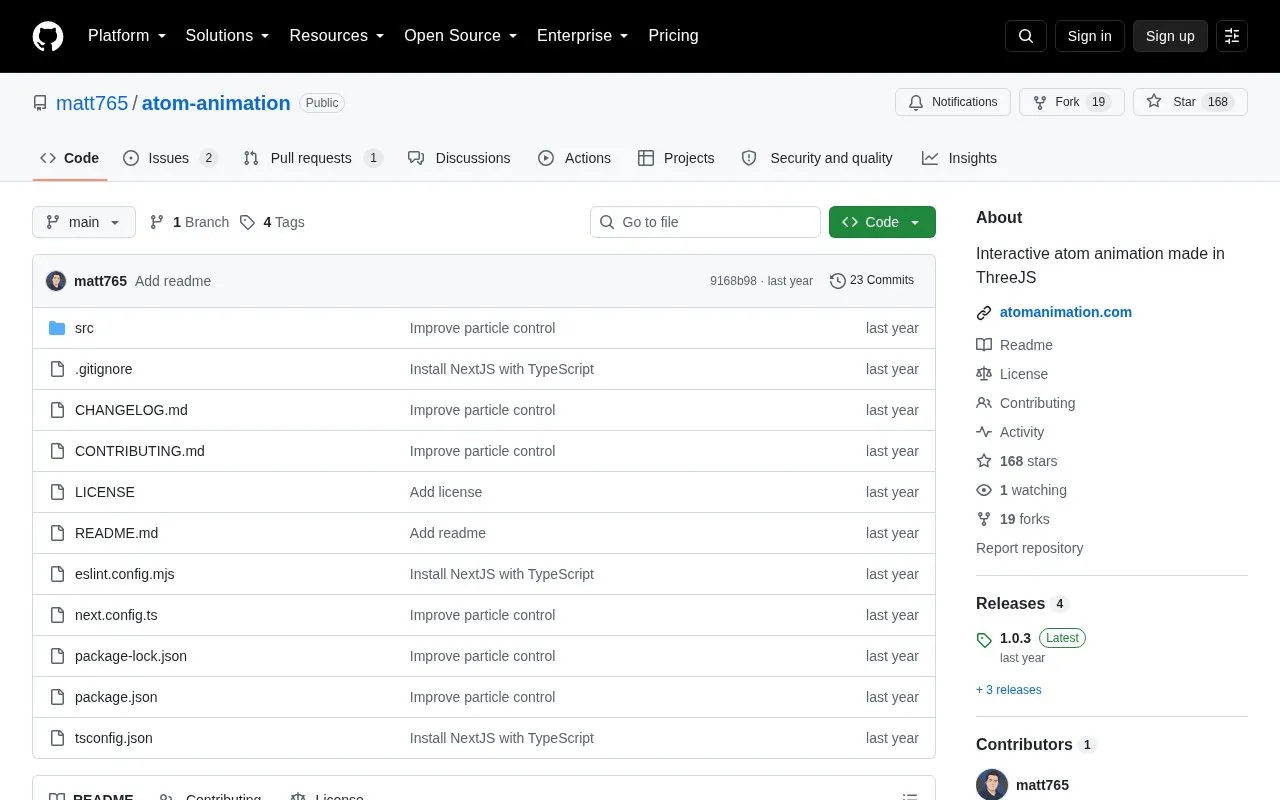Click the Sign up button

click(x=1170, y=36)
